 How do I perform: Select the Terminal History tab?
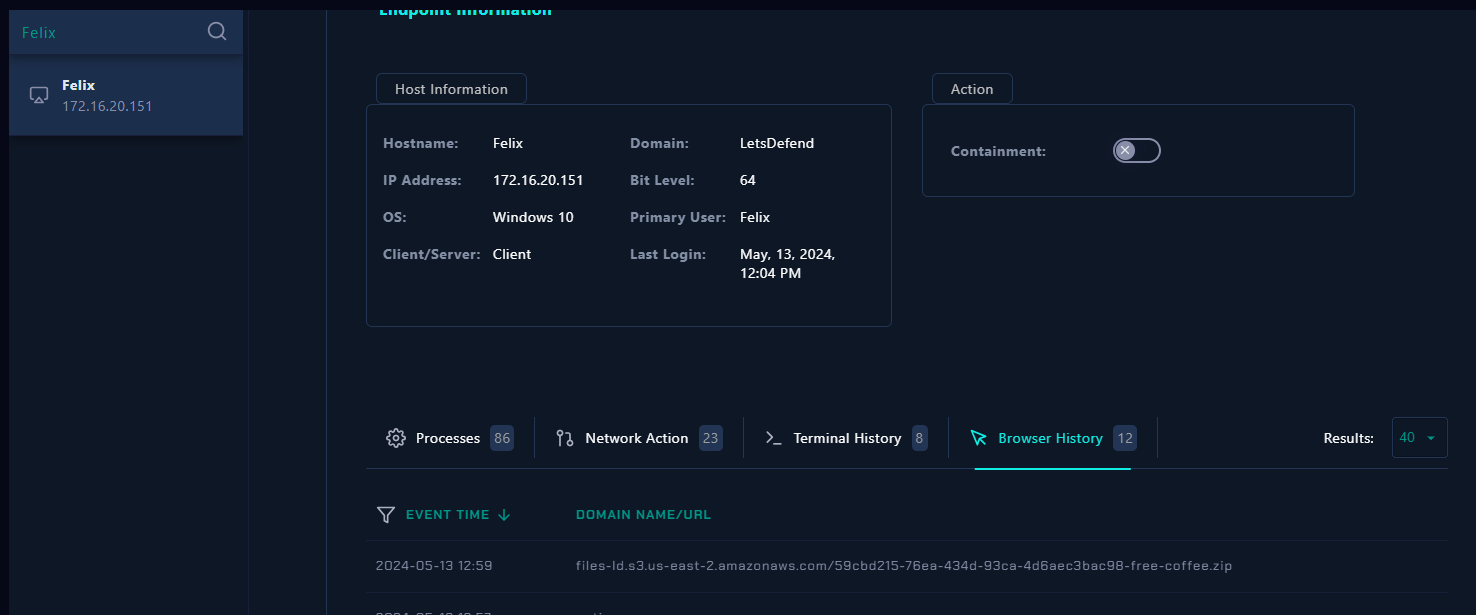click(847, 438)
